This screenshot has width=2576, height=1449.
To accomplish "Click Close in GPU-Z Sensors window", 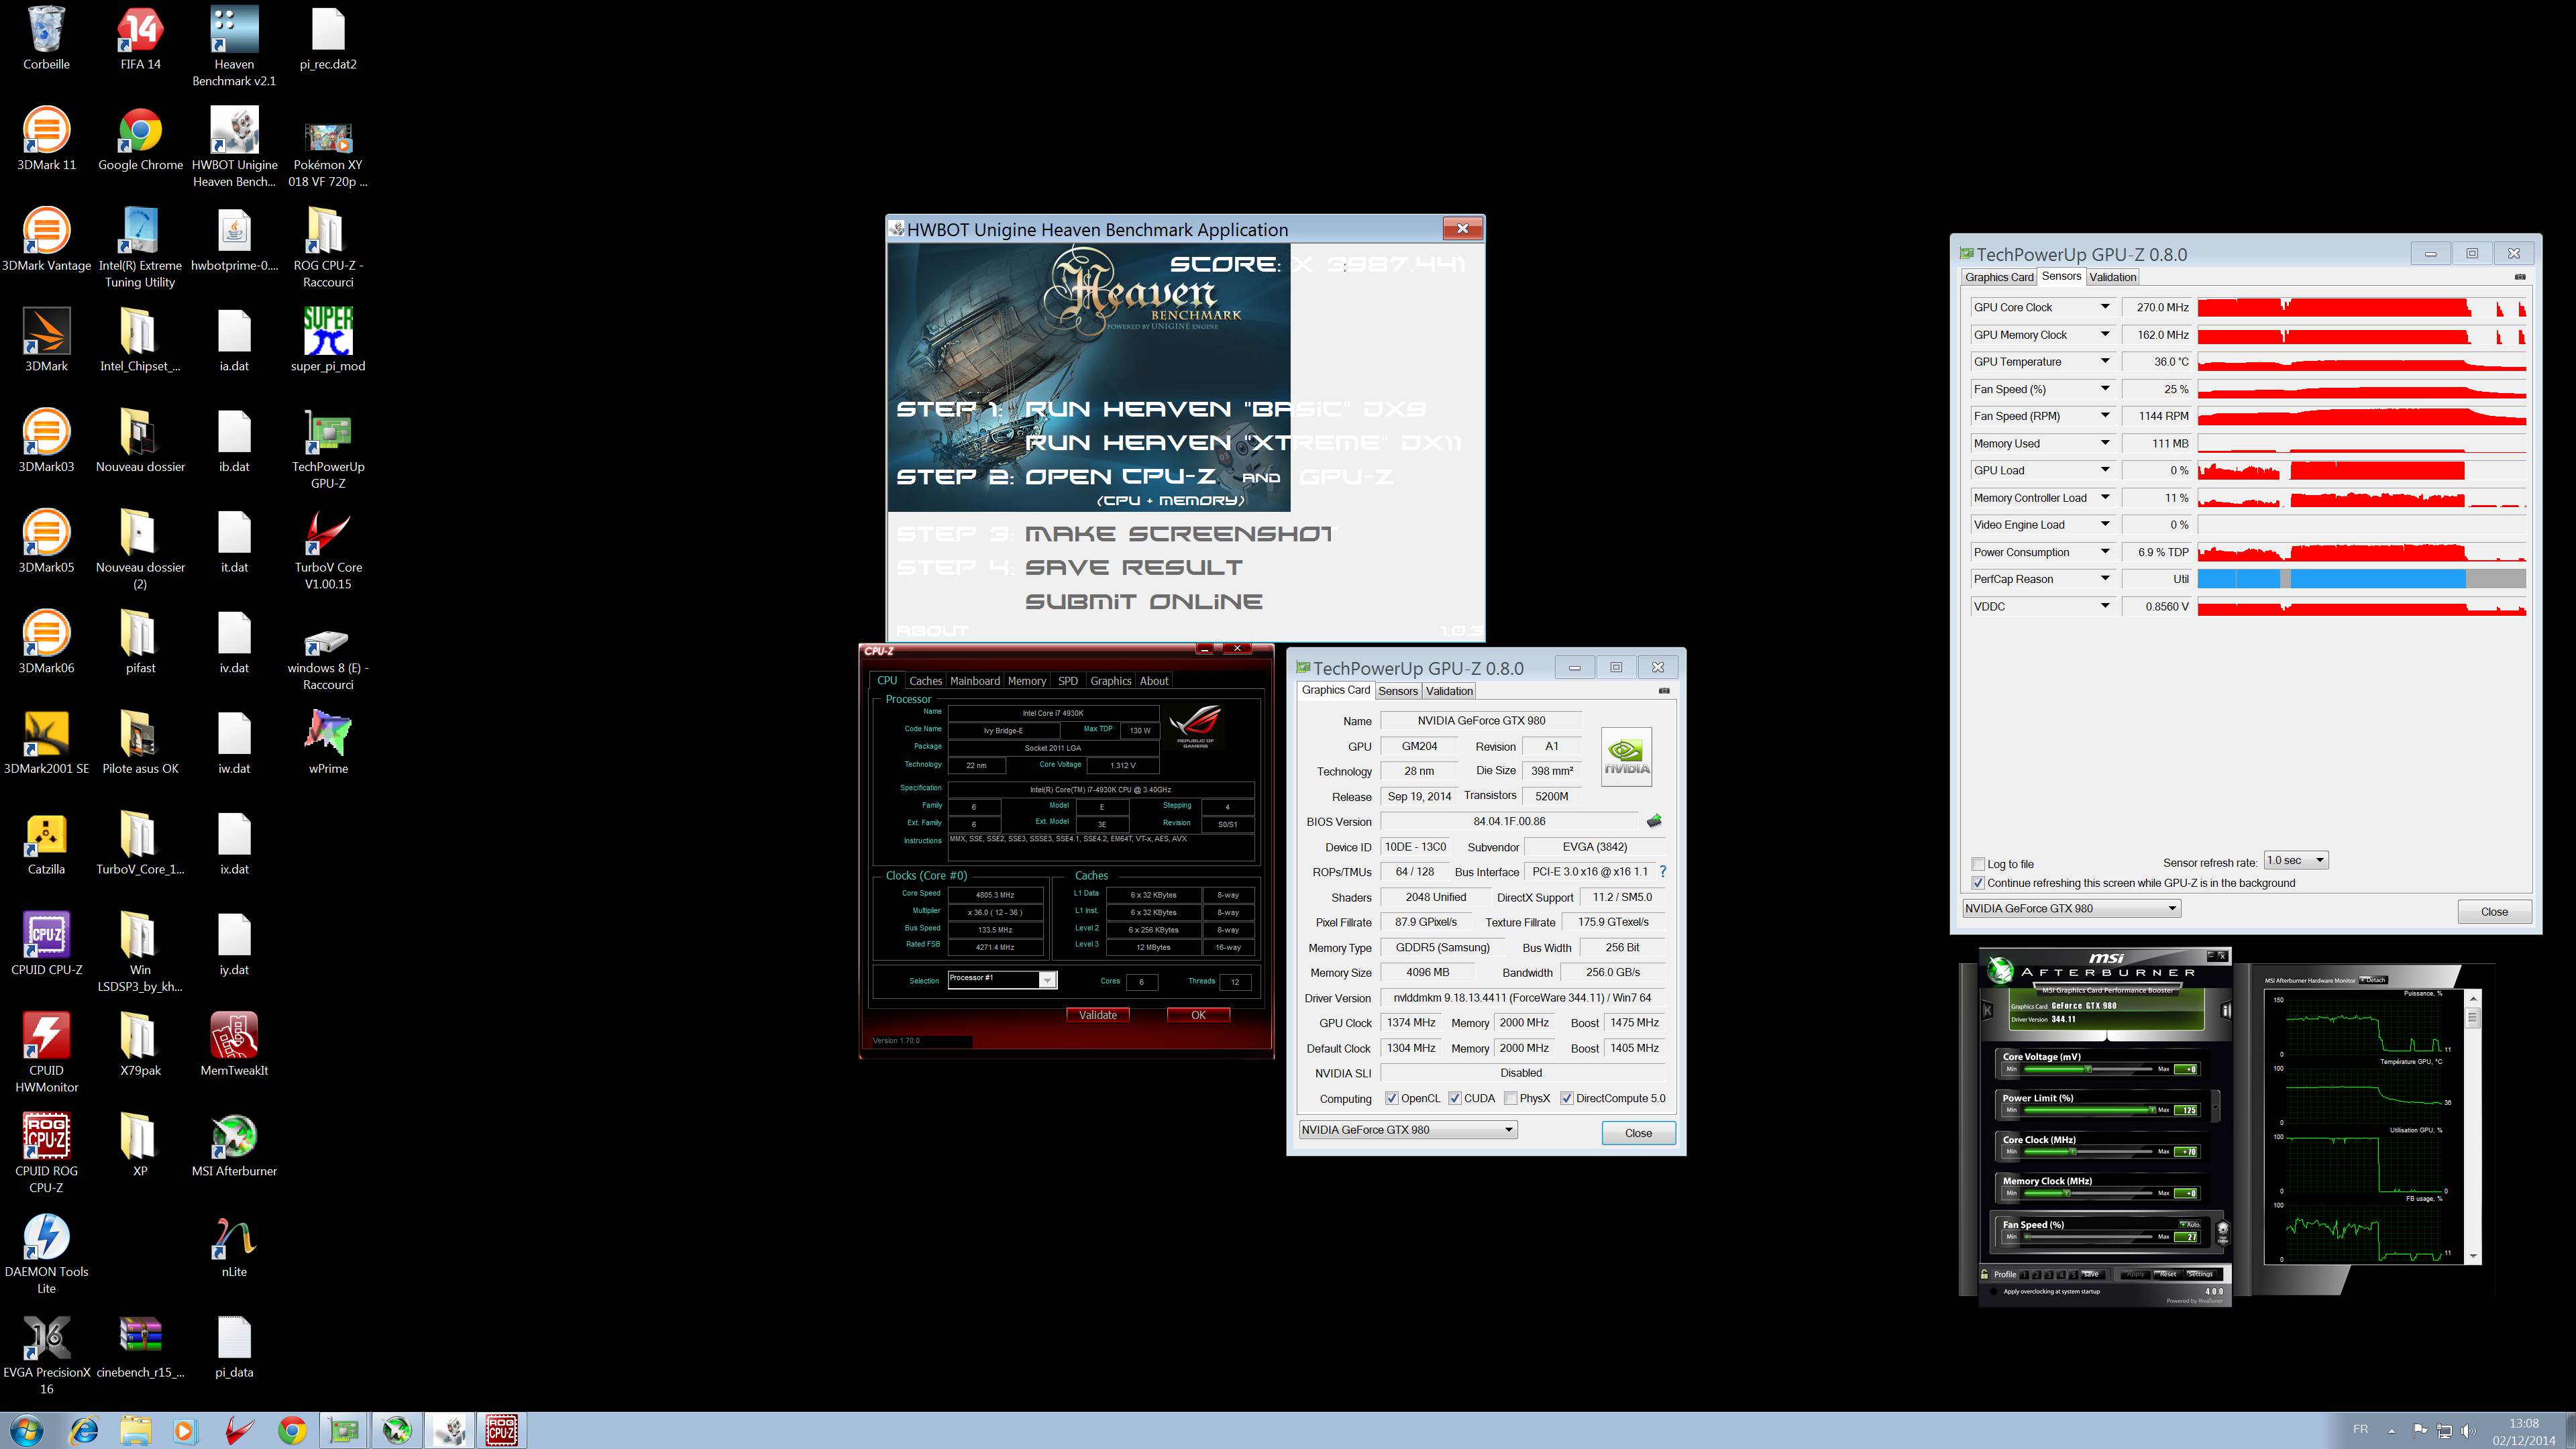I will coord(2494,911).
